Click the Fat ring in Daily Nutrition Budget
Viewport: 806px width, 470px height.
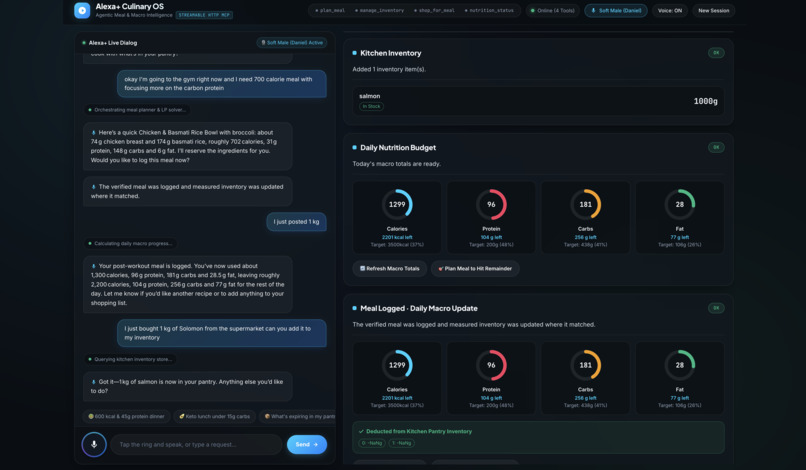pyautogui.click(x=680, y=204)
